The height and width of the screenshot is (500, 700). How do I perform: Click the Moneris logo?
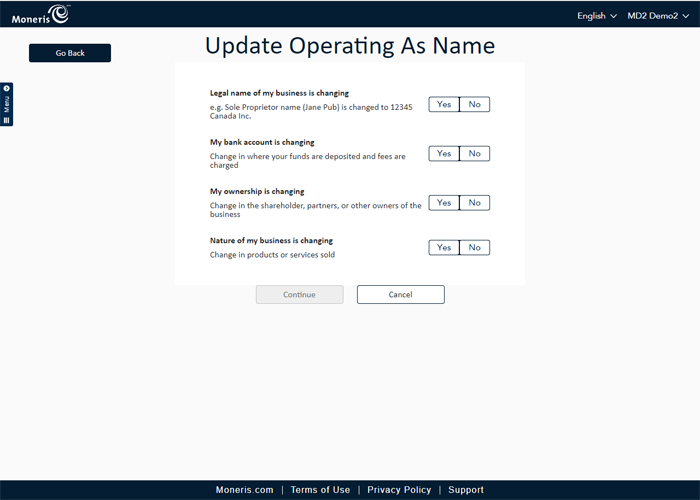[x=41, y=14]
